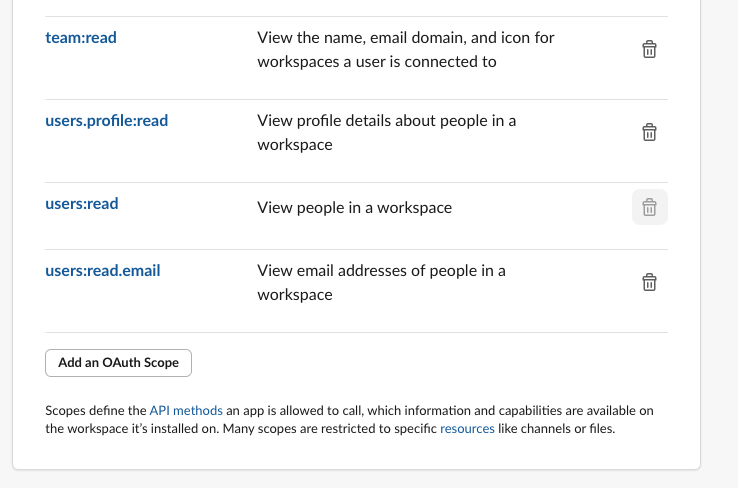
Task: Click the trash icon for users:read
Action: [648, 207]
